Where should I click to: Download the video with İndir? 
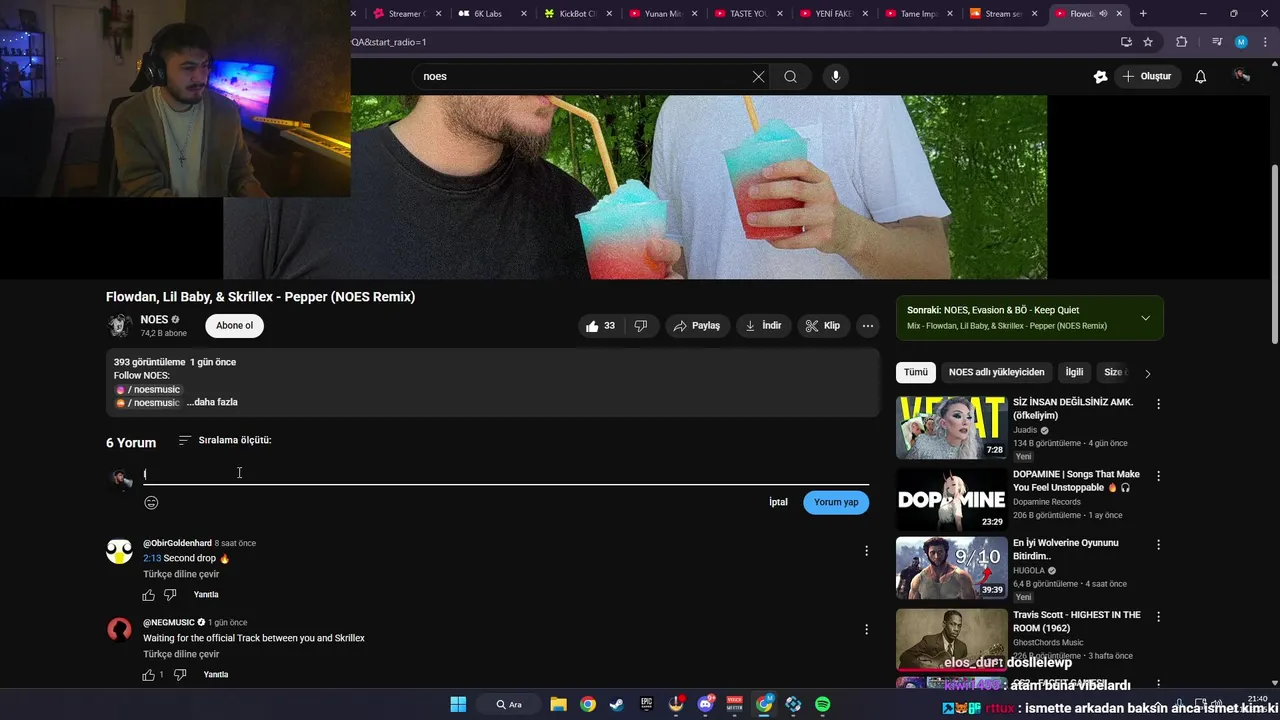tap(763, 326)
